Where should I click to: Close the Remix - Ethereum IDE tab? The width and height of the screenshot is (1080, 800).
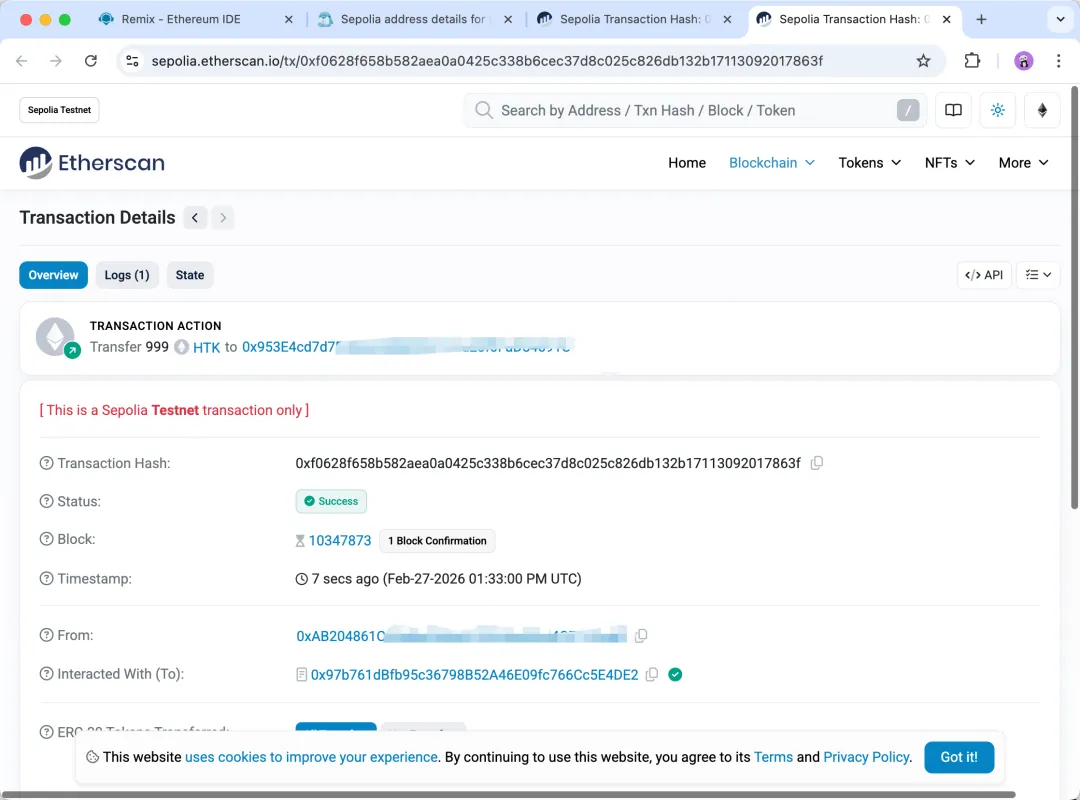(x=289, y=19)
